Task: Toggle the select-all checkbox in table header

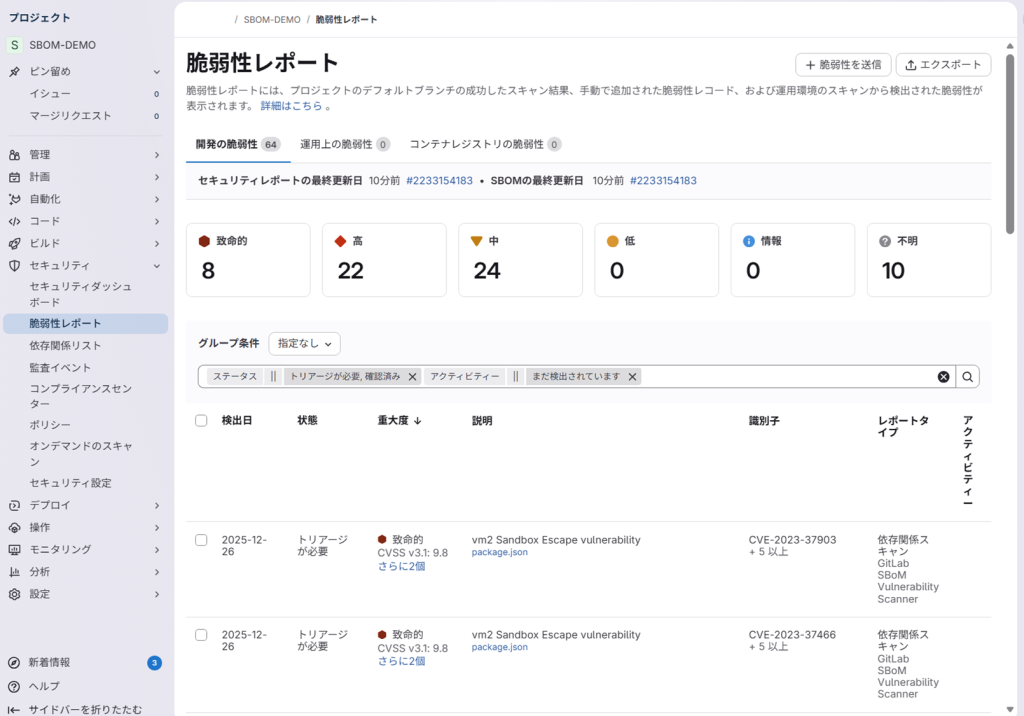Action: click(201, 421)
